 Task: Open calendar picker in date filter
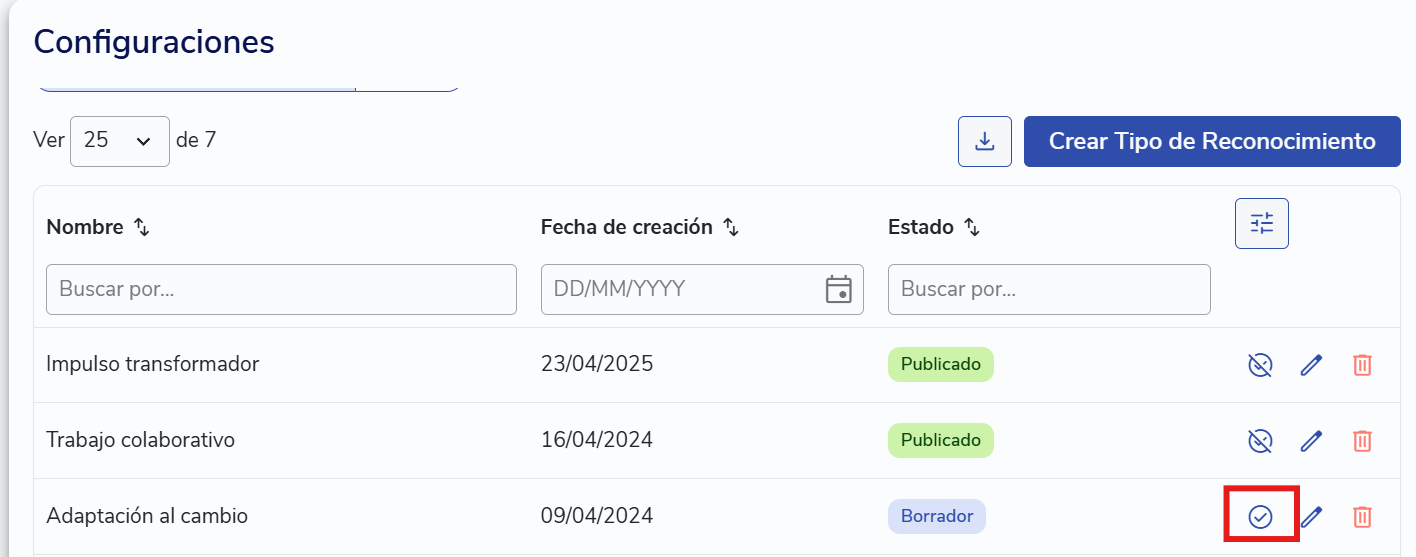tap(838, 289)
